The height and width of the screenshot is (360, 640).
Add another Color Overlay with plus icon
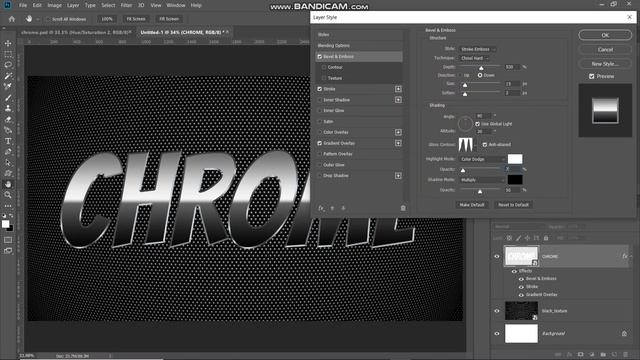point(398,132)
